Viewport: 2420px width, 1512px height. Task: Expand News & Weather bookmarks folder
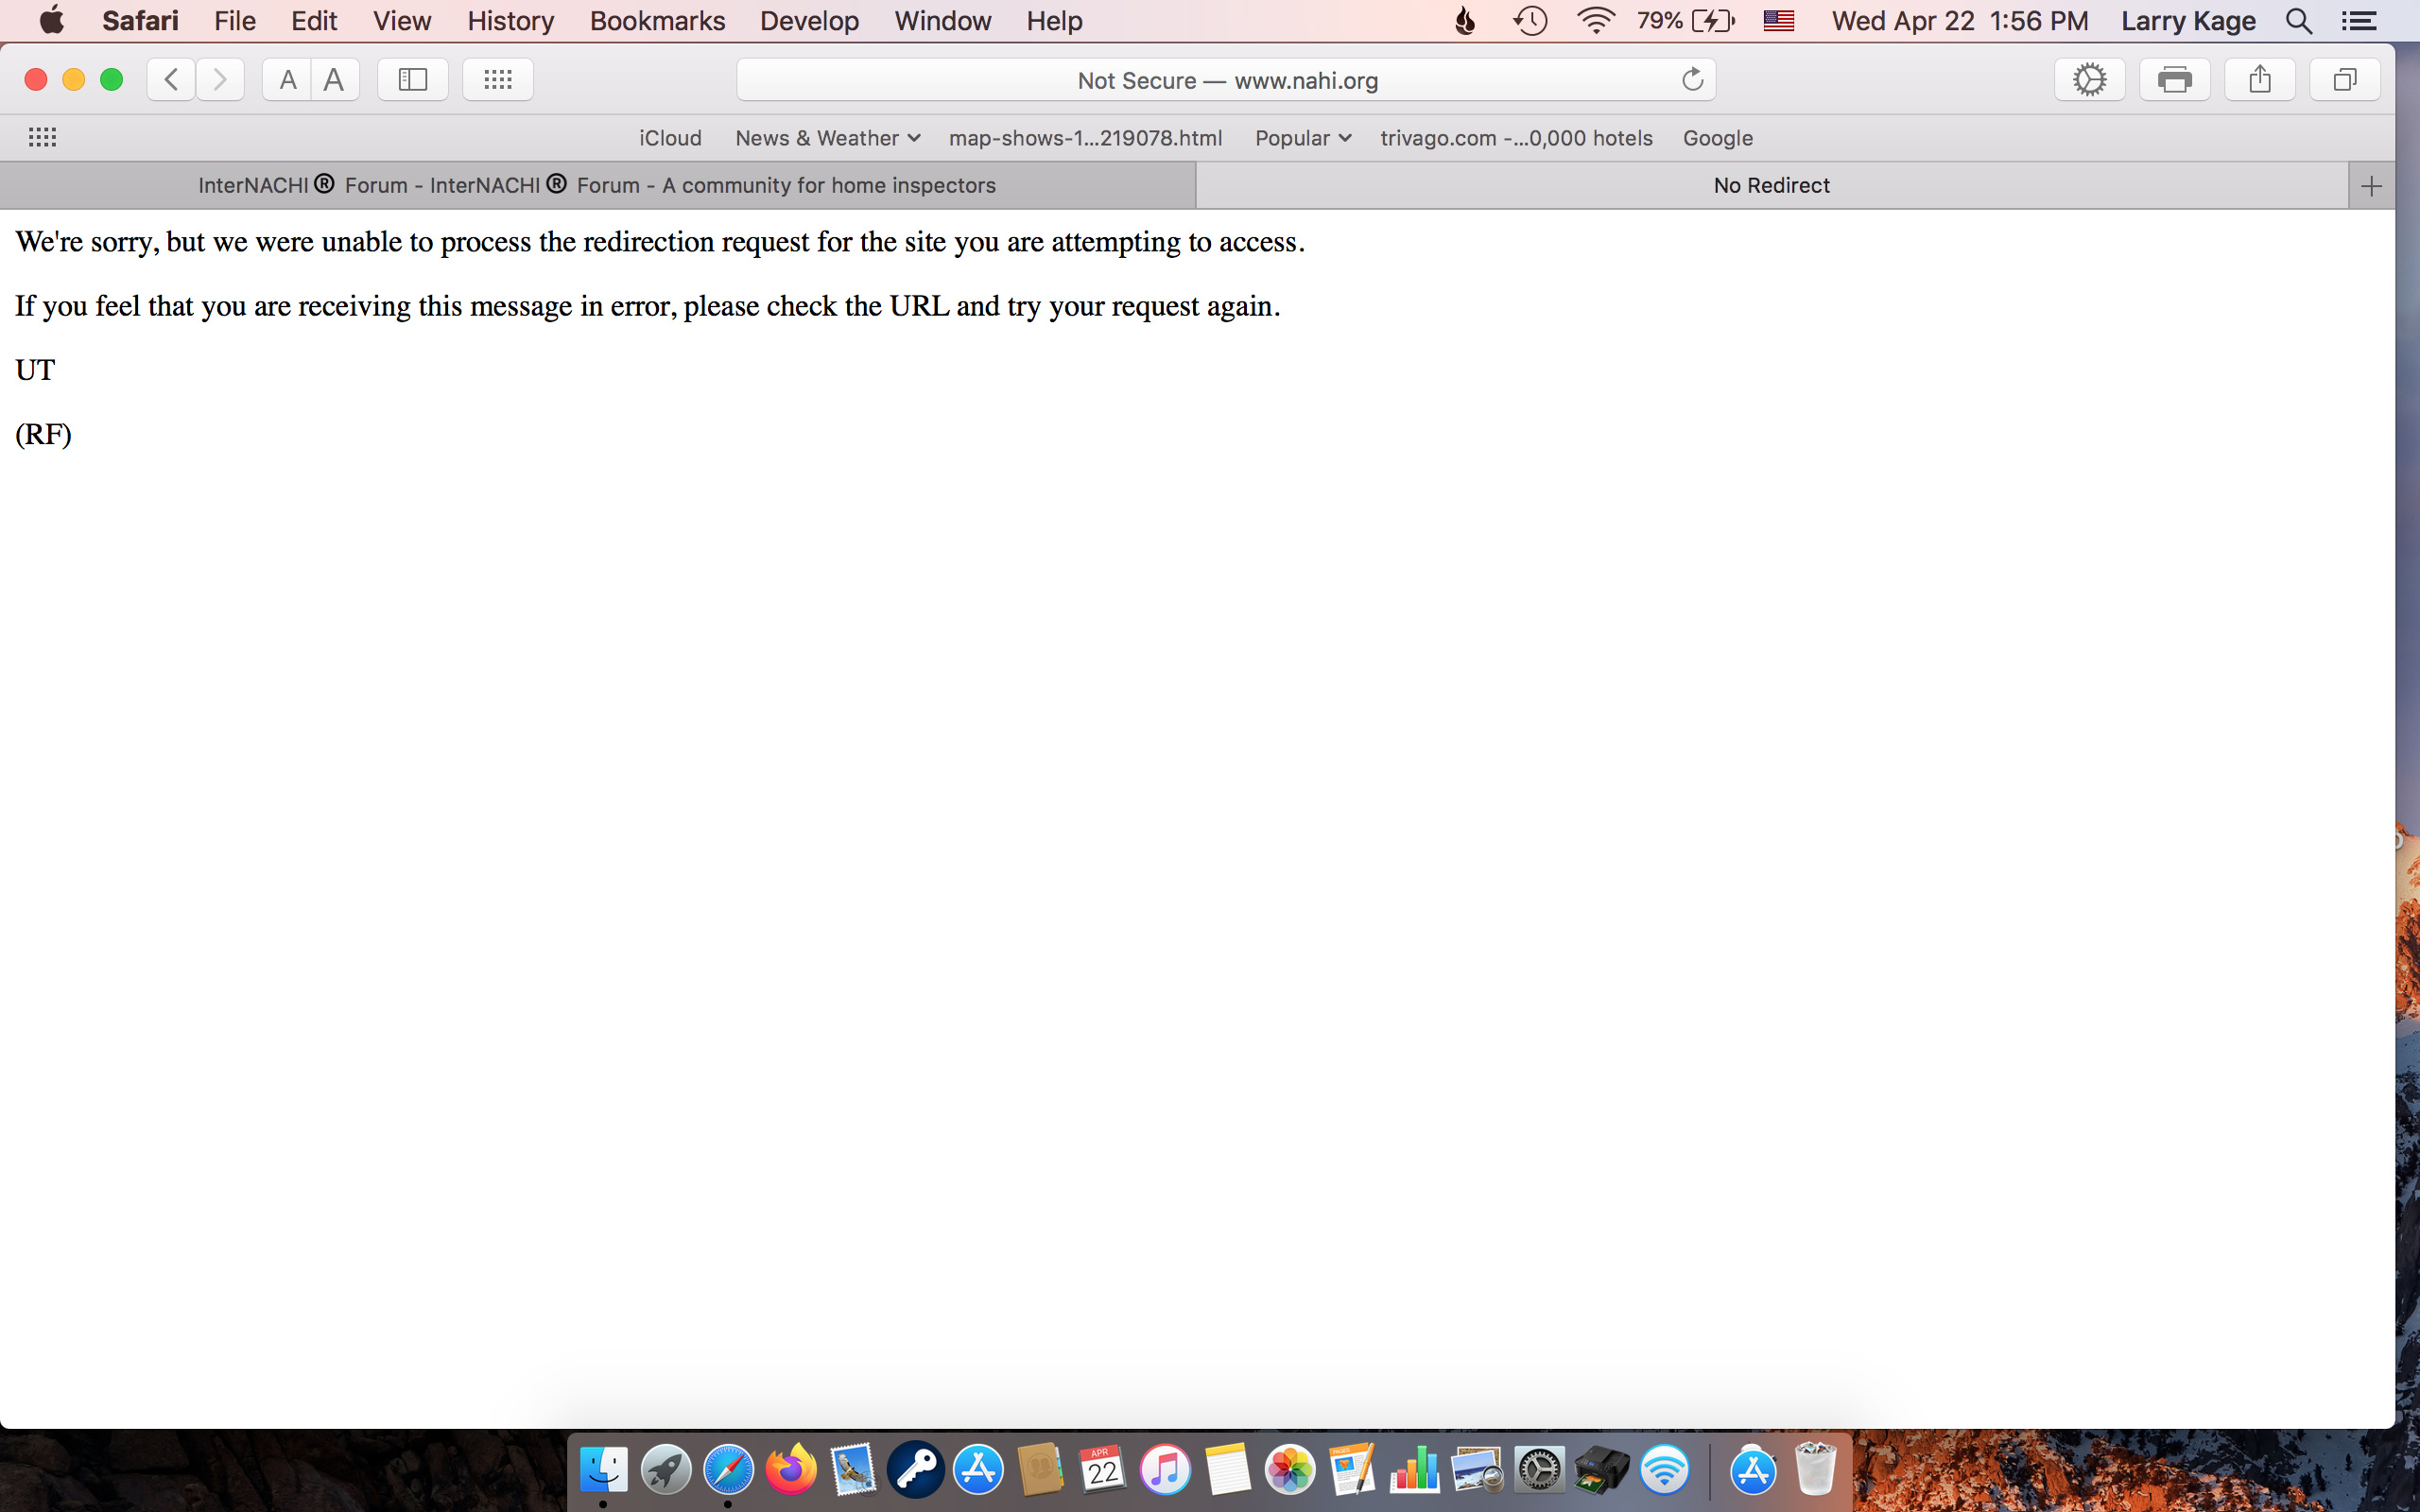826,138
